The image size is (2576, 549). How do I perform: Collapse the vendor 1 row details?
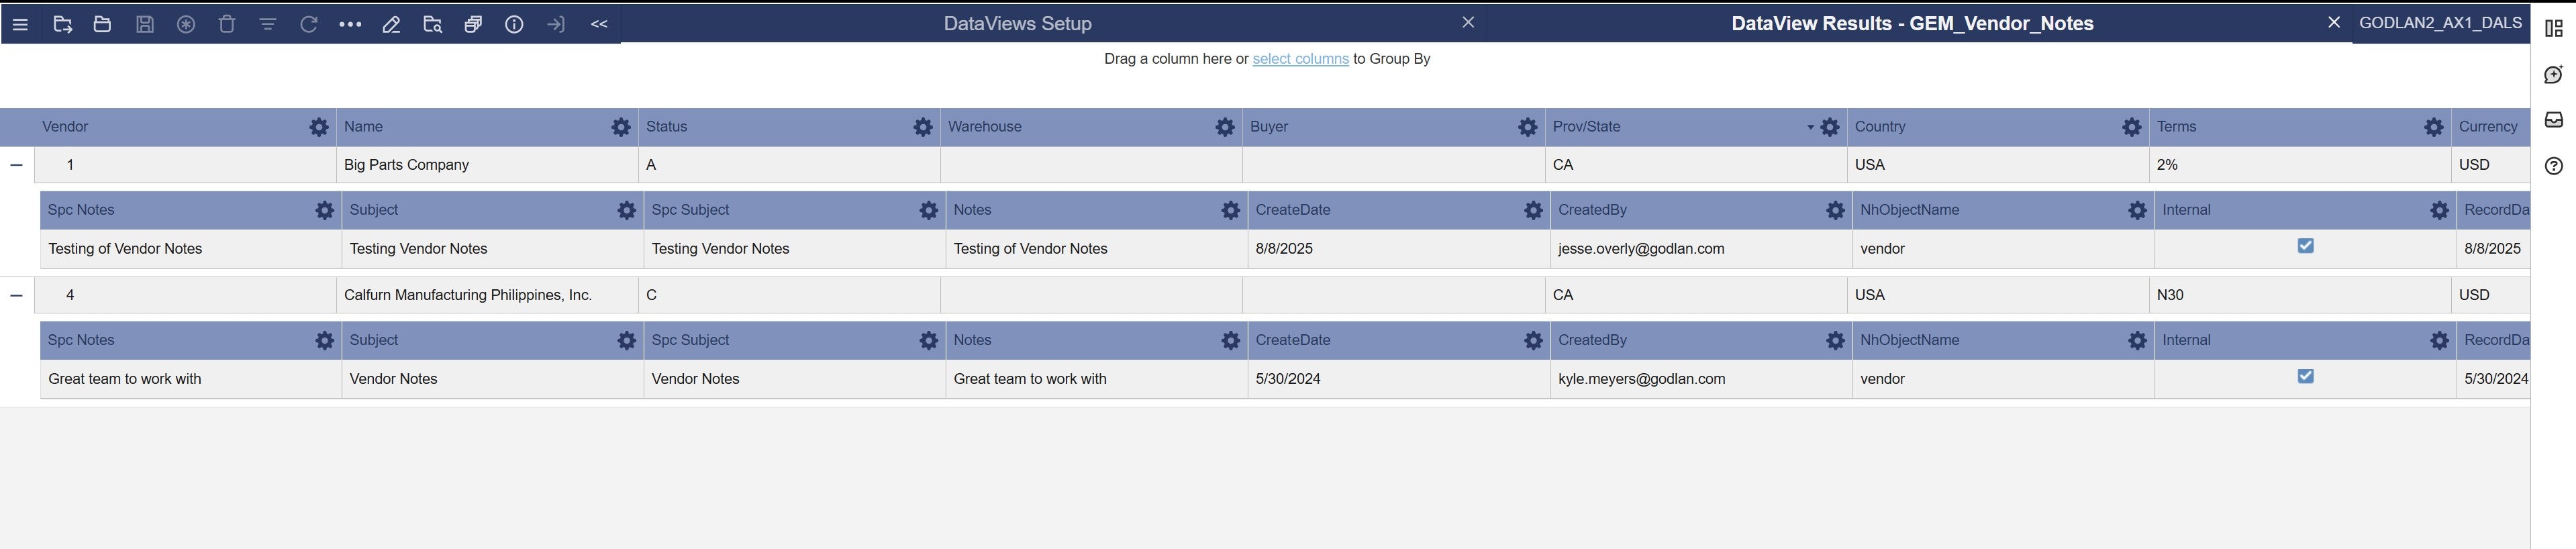click(x=16, y=165)
